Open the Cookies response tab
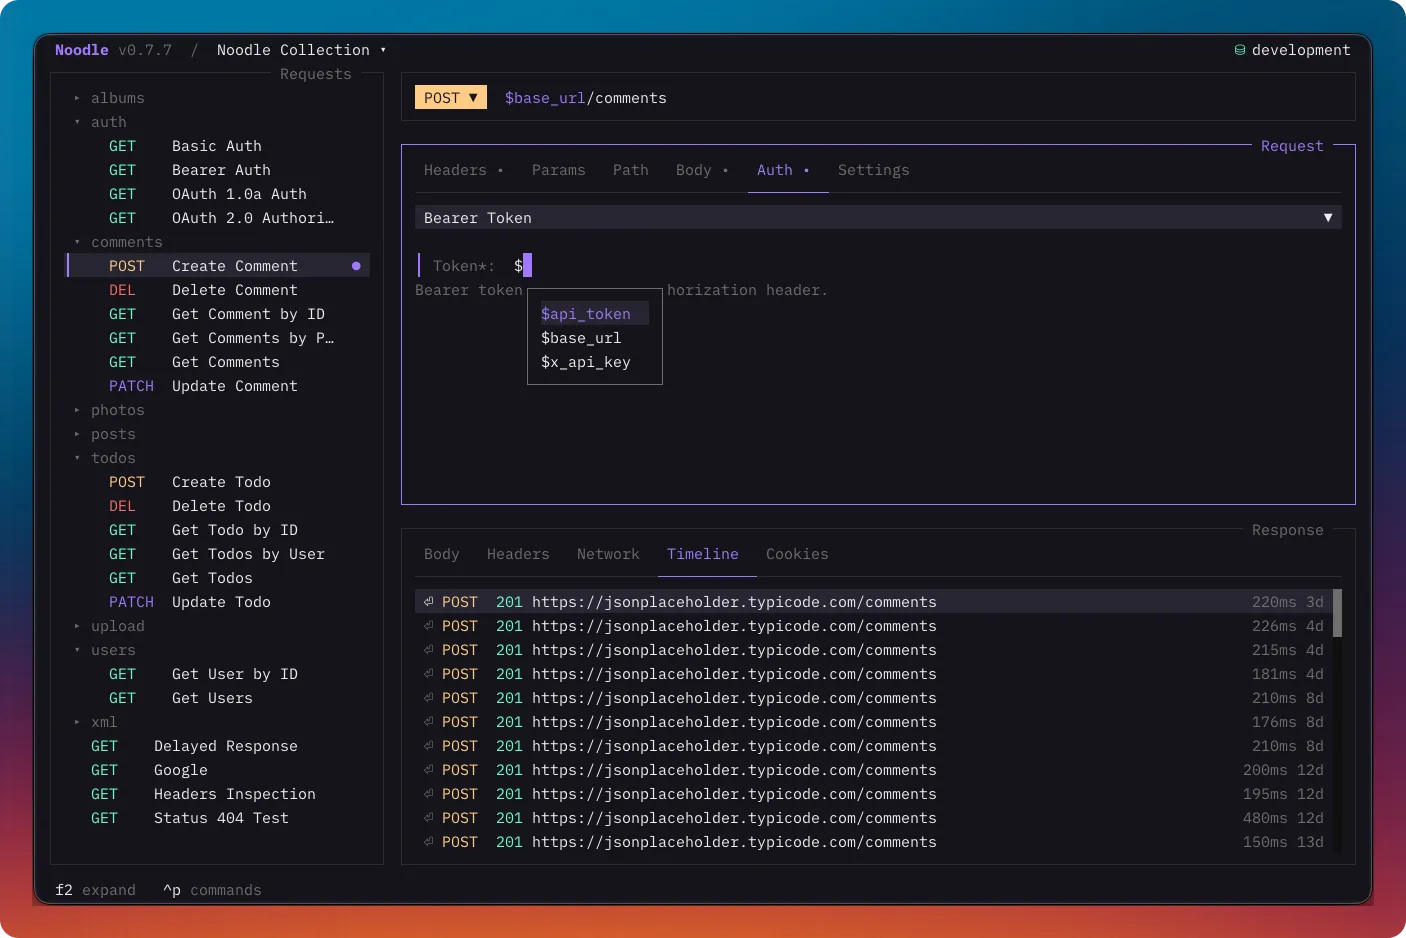Viewport: 1406px width, 938px height. [x=797, y=554]
